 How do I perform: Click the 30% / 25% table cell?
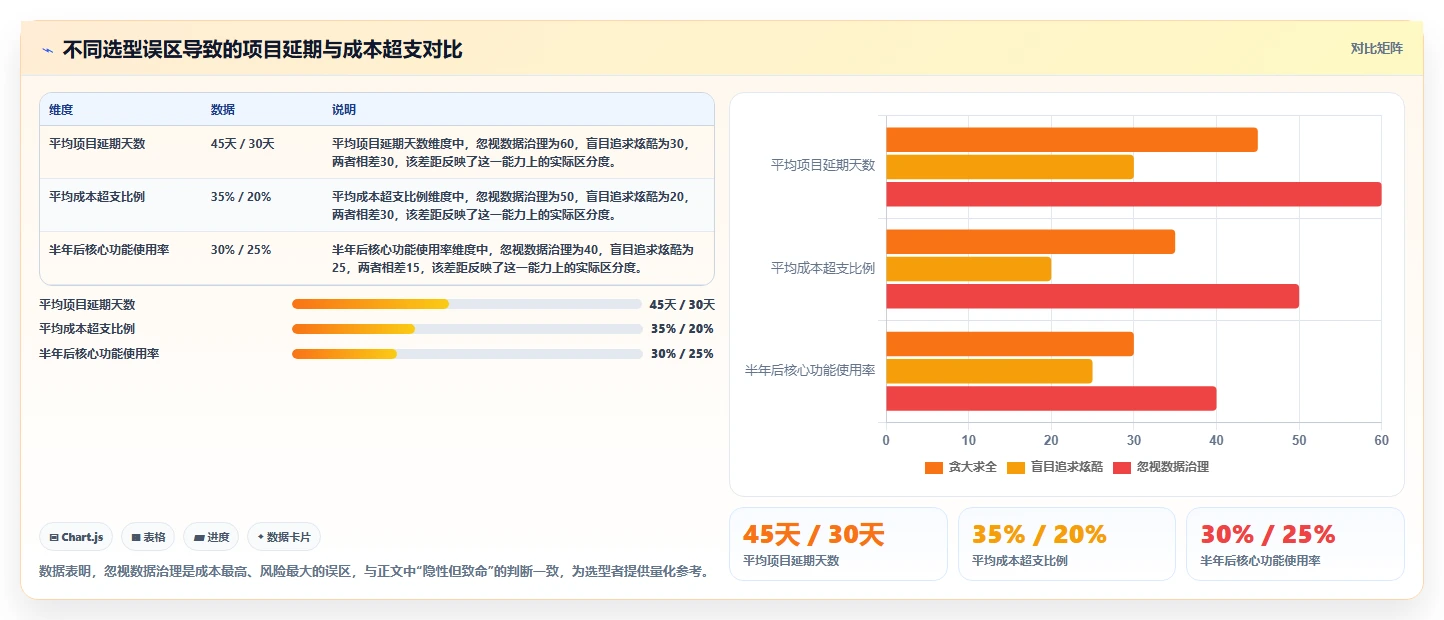(x=241, y=250)
